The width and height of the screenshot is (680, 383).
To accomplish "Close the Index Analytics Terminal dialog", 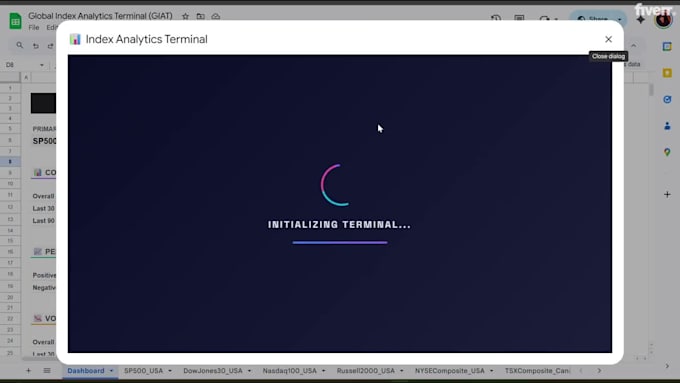I will [x=608, y=39].
